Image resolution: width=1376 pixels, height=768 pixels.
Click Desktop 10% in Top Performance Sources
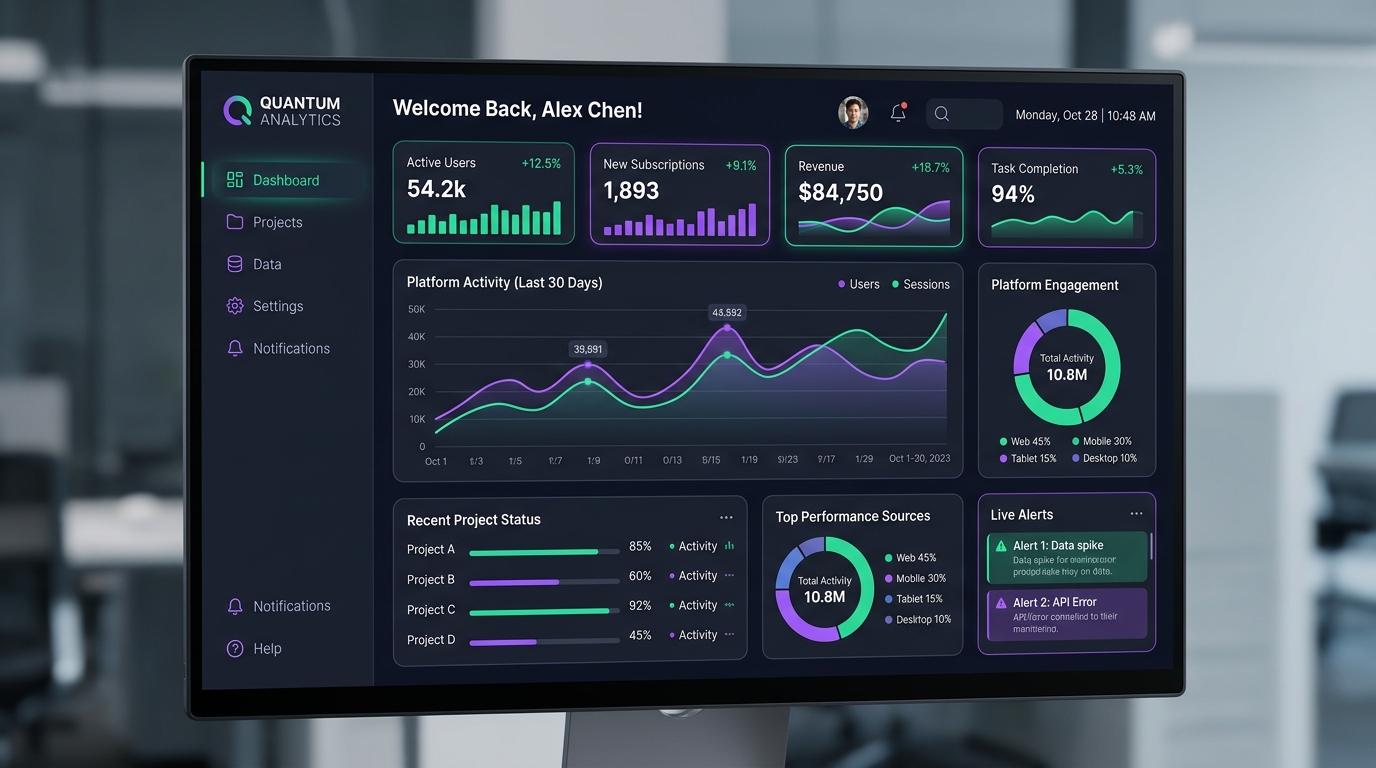point(917,620)
